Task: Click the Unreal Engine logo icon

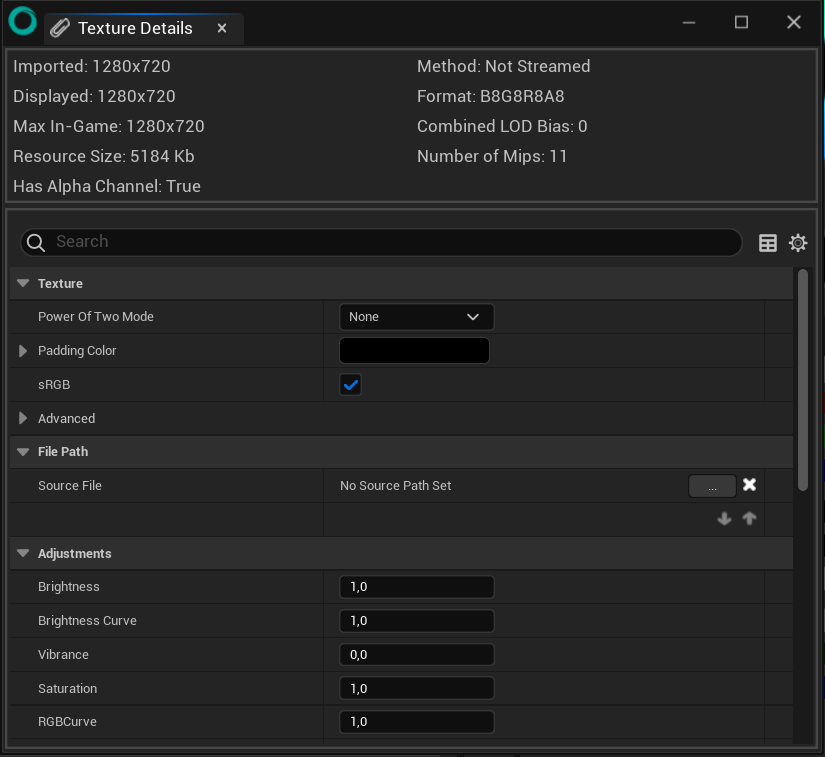Action: (x=22, y=22)
